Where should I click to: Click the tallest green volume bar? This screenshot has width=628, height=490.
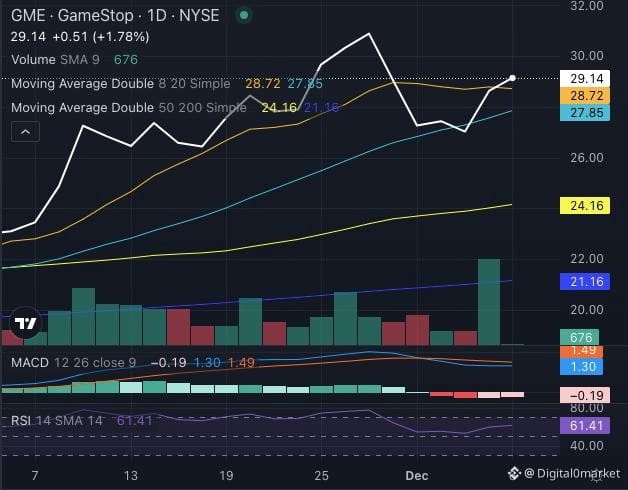click(489, 302)
